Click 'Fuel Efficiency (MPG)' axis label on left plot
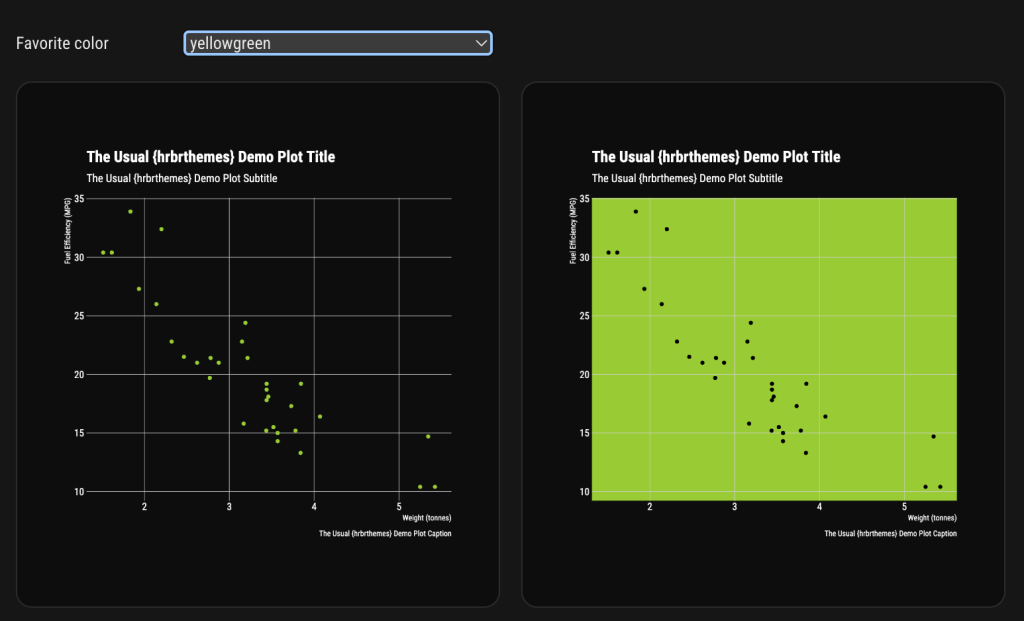Screen dimensions: 1024x621 point(68,231)
